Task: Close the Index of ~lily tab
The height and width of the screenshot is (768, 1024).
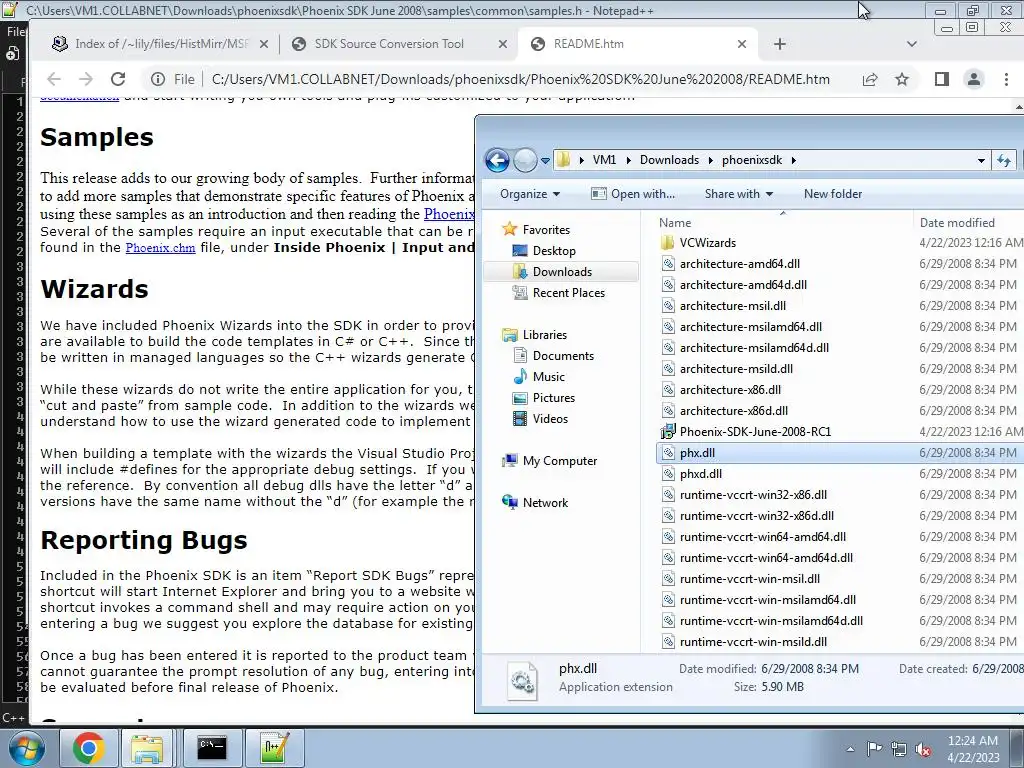Action: [263, 44]
